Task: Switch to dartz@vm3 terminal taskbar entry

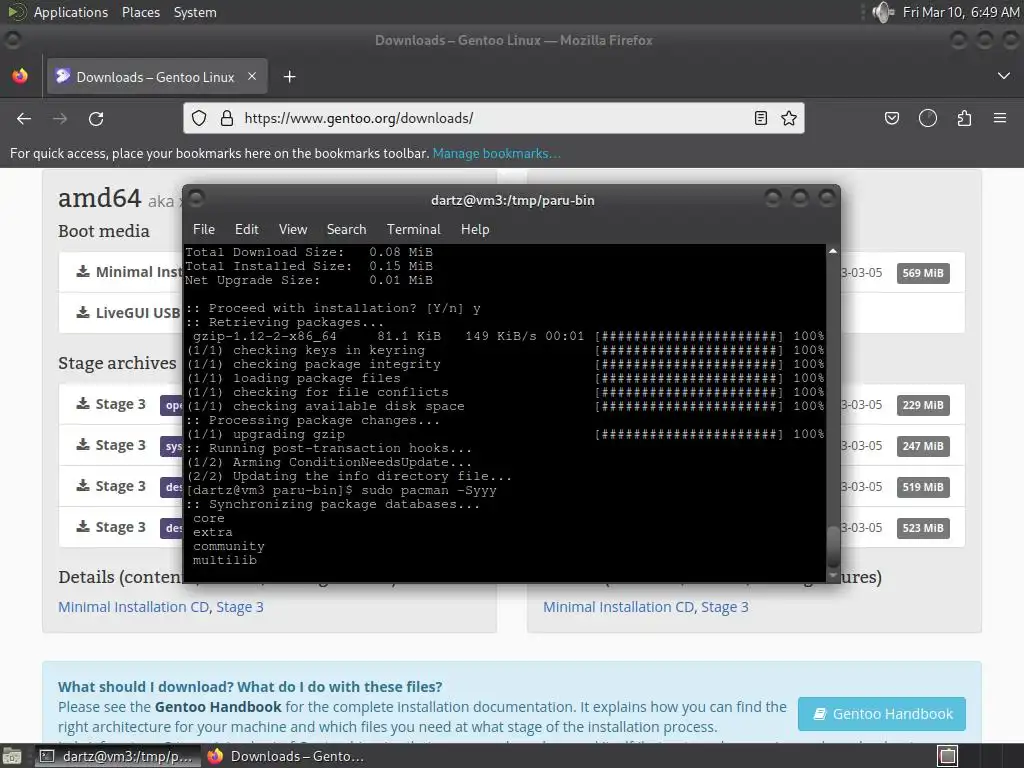Action: pos(118,756)
